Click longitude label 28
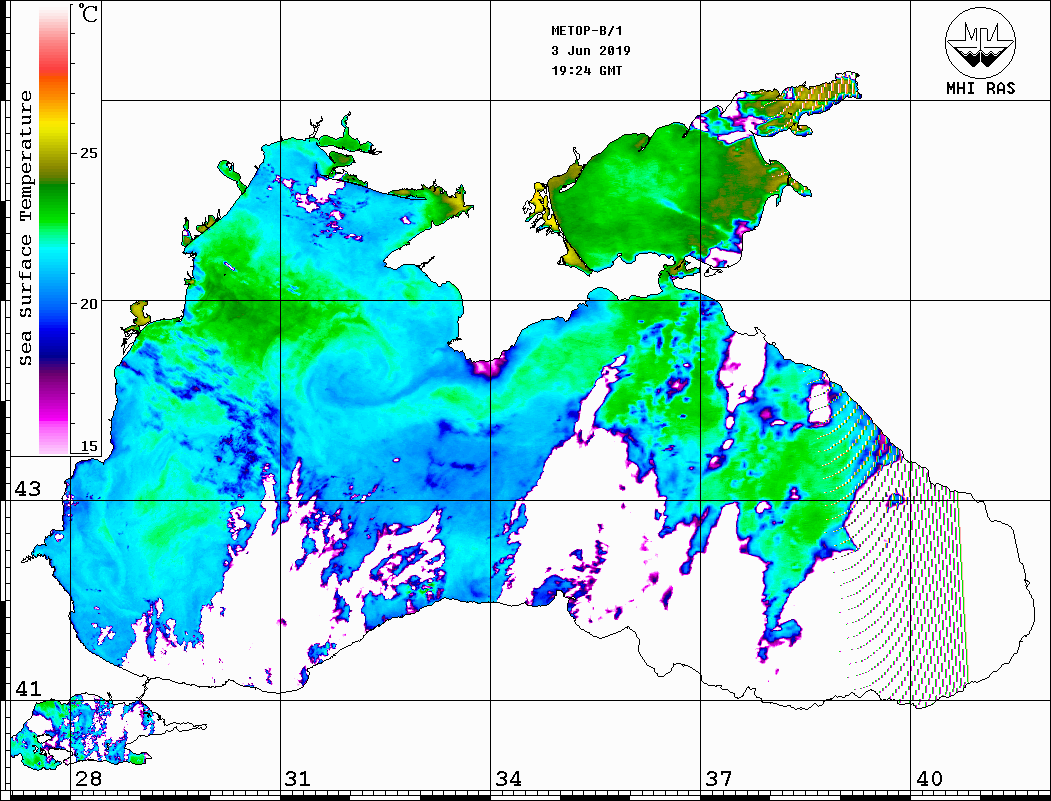This screenshot has width=1051, height=801. point(88,778)
